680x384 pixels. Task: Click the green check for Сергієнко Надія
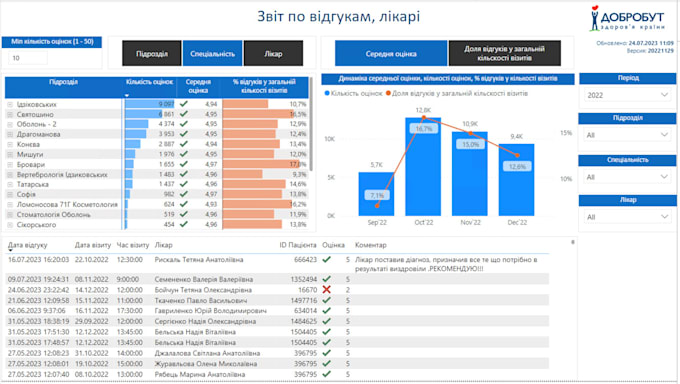point(327,322)
